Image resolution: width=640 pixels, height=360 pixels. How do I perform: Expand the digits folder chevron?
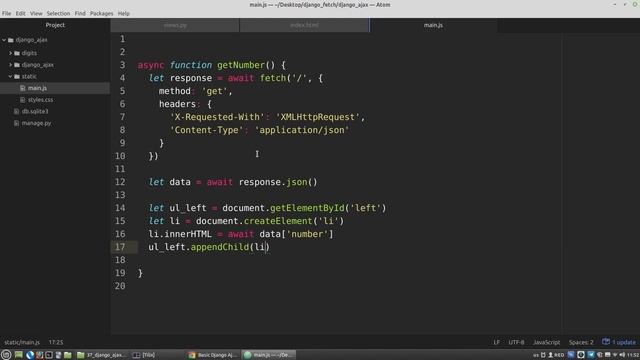(x=11, y=53)
